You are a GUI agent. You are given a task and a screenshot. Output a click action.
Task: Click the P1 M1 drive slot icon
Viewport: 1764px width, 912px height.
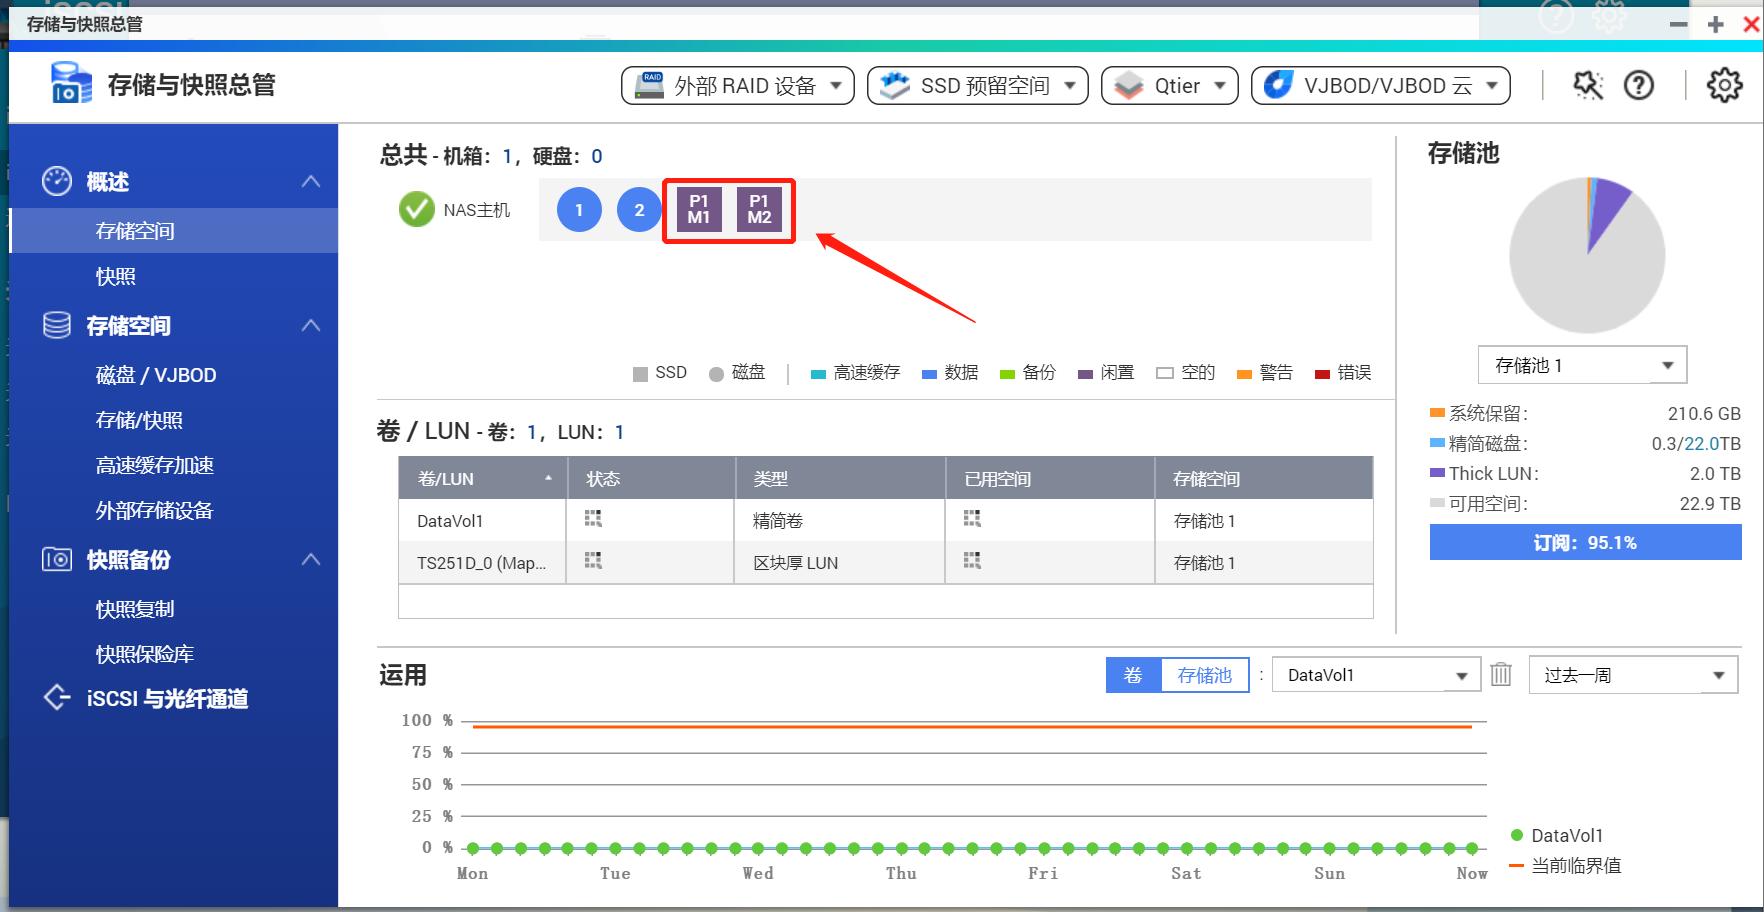tap(698, 210)
